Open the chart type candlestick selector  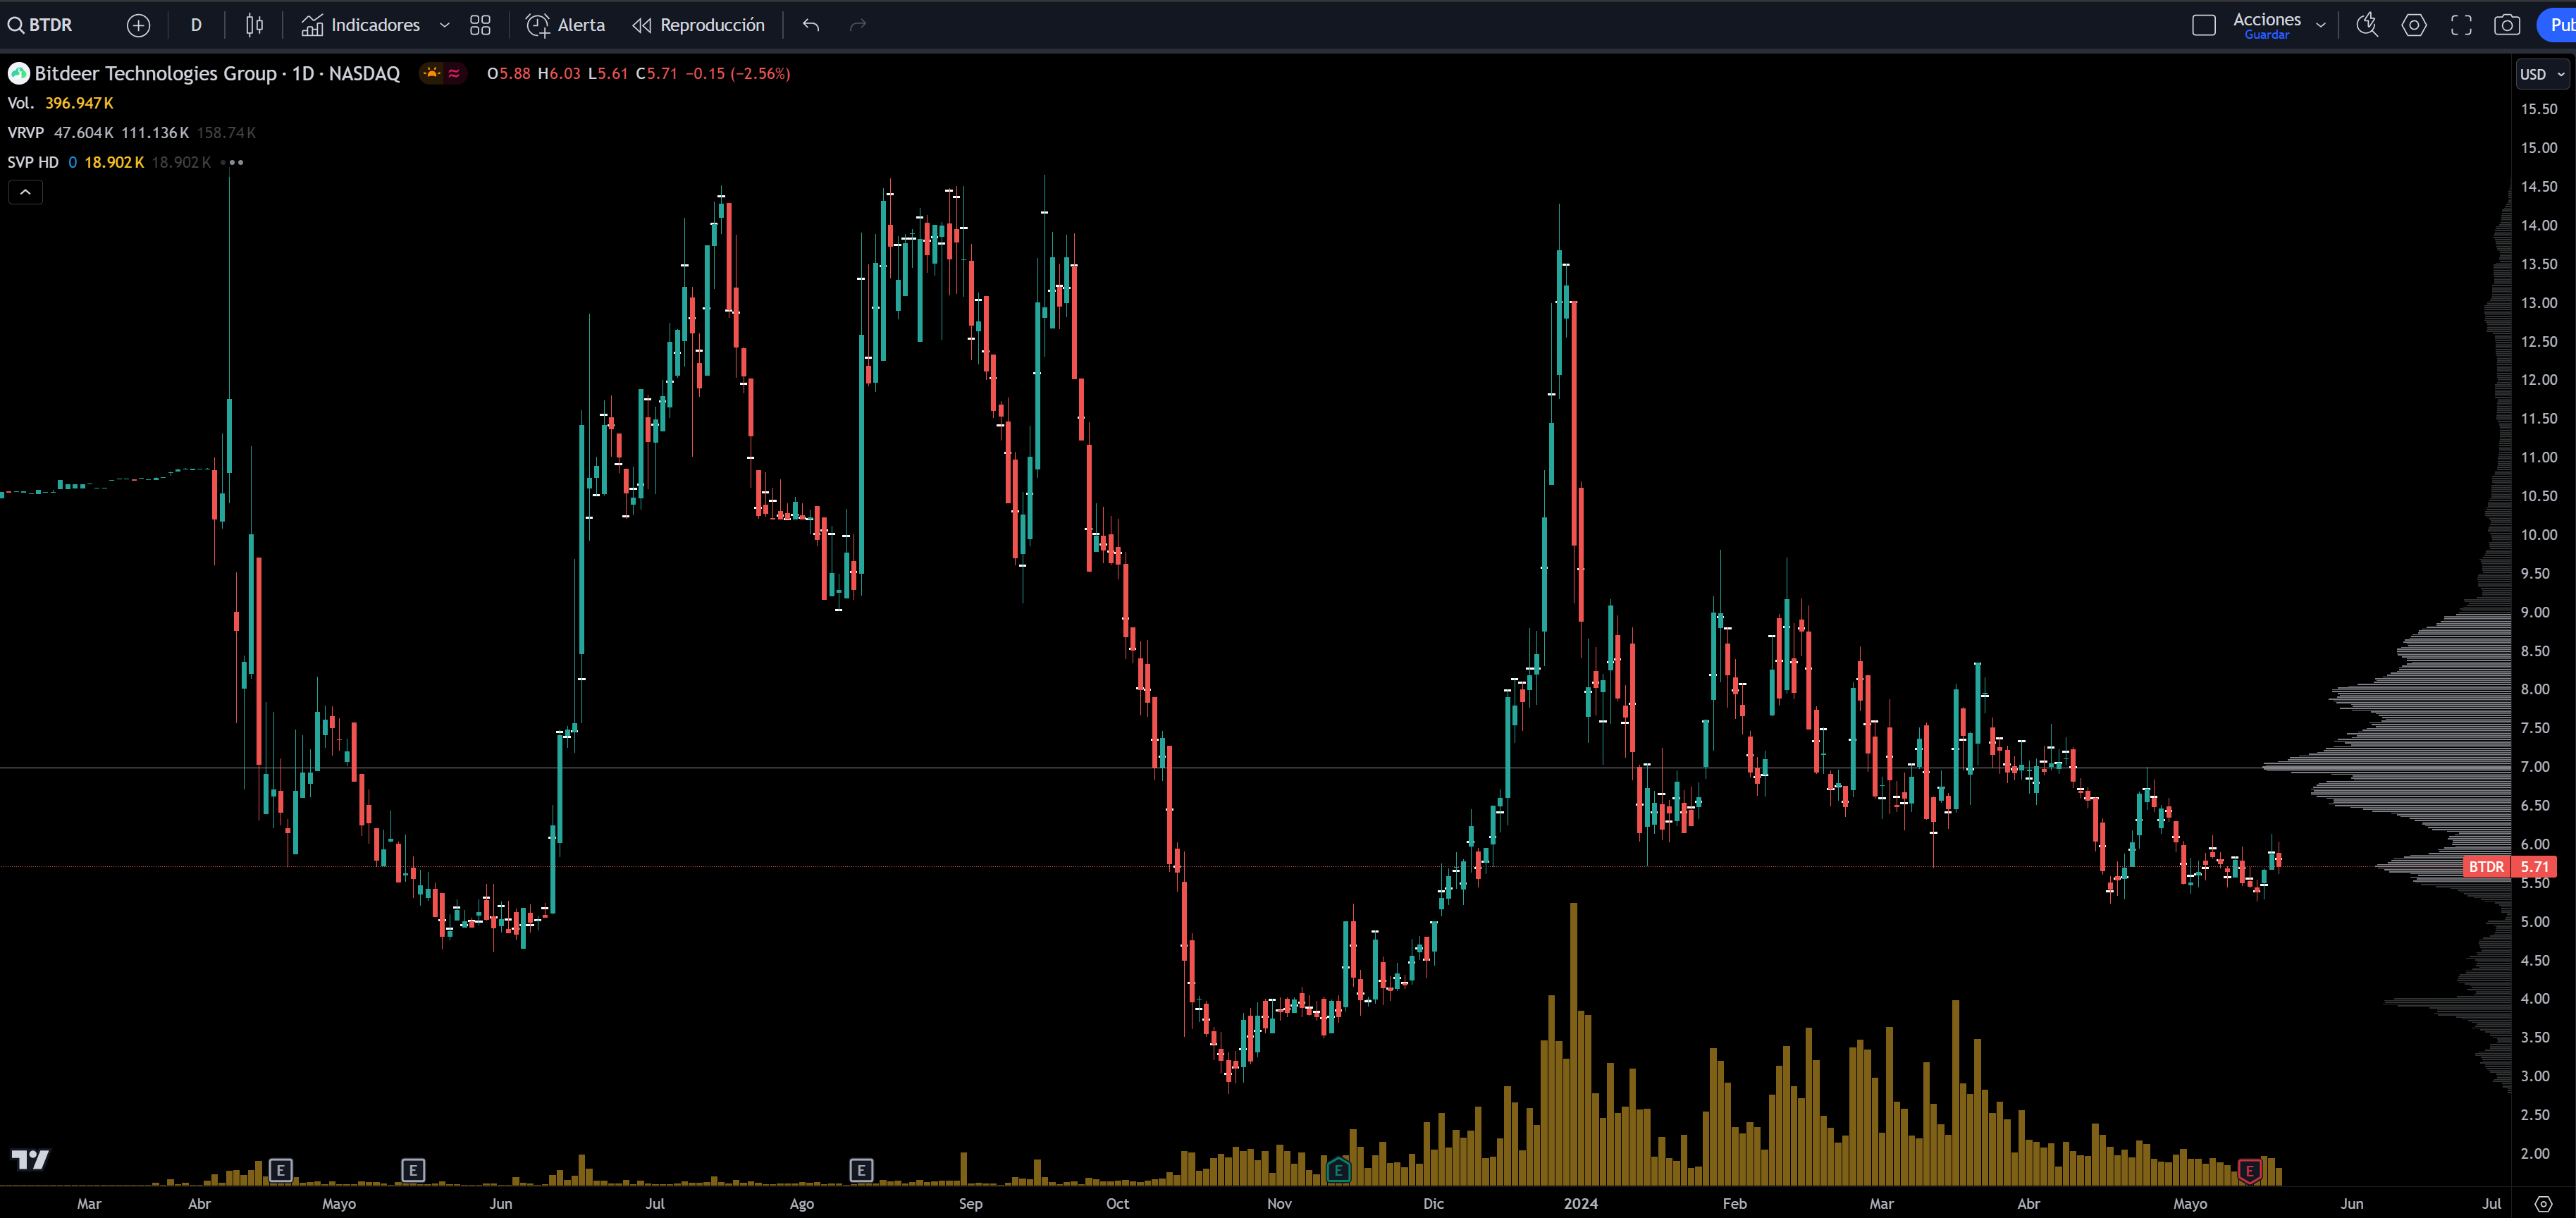click(255, 25)
